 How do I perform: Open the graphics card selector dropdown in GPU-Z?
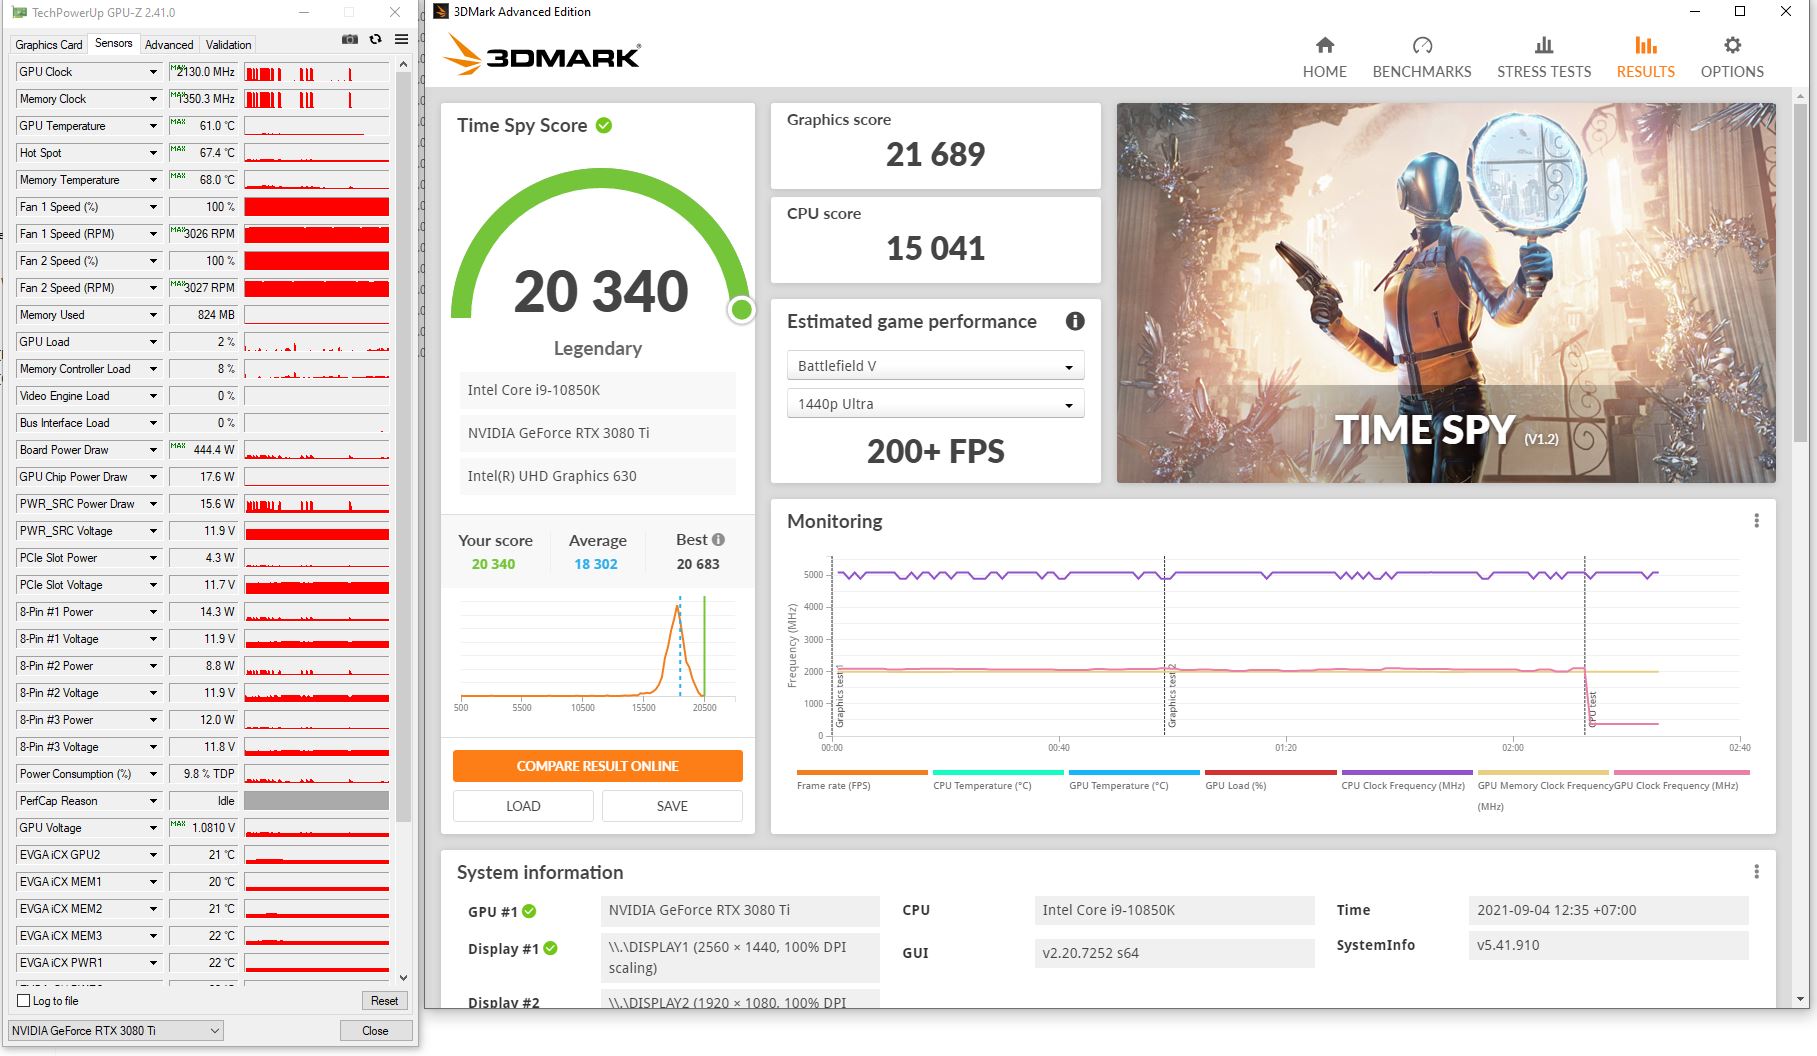(x=115, y=1031)
